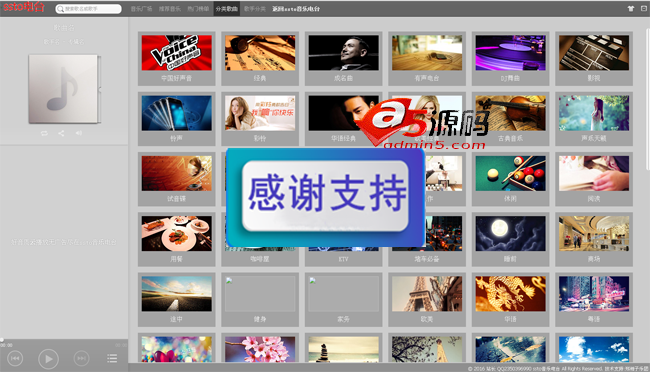
Task: Open the skin shirt icon at top right
Action: coord(631,8)
